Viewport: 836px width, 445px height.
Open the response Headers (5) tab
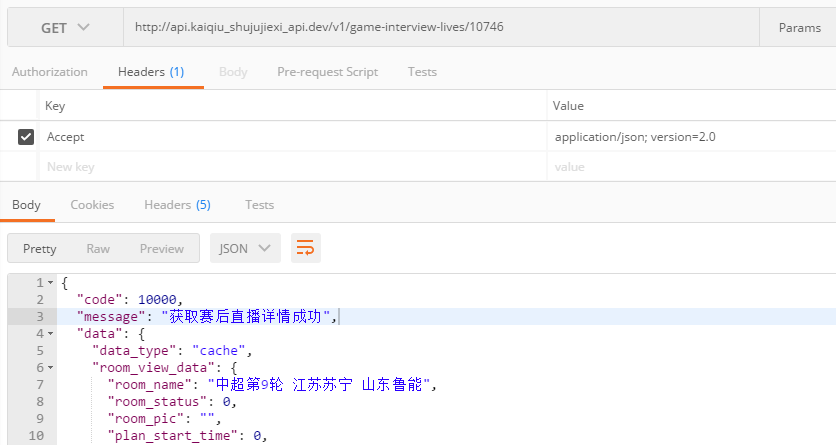[177, 205]
